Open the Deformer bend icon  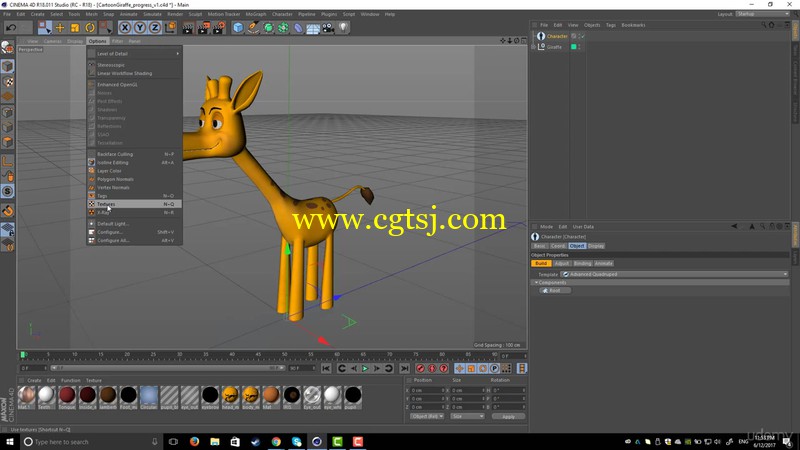[298, 28]
